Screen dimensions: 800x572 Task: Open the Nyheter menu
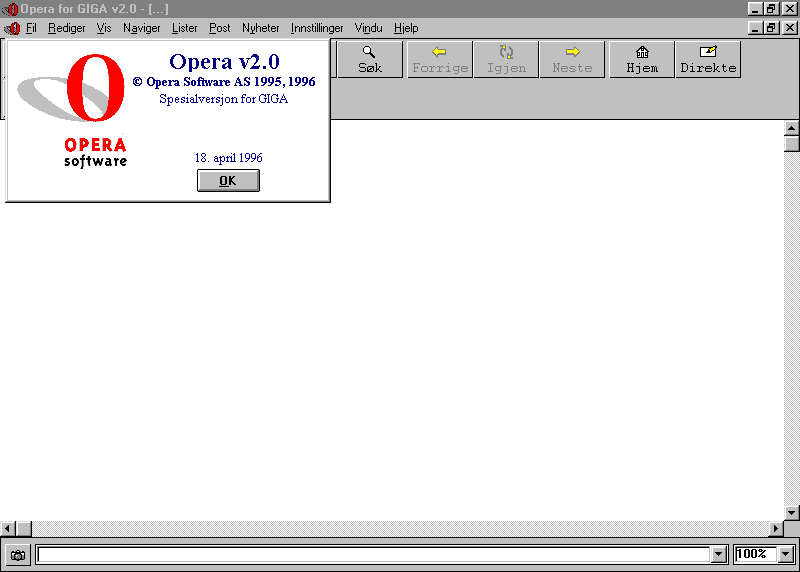(x=261, y=28)
